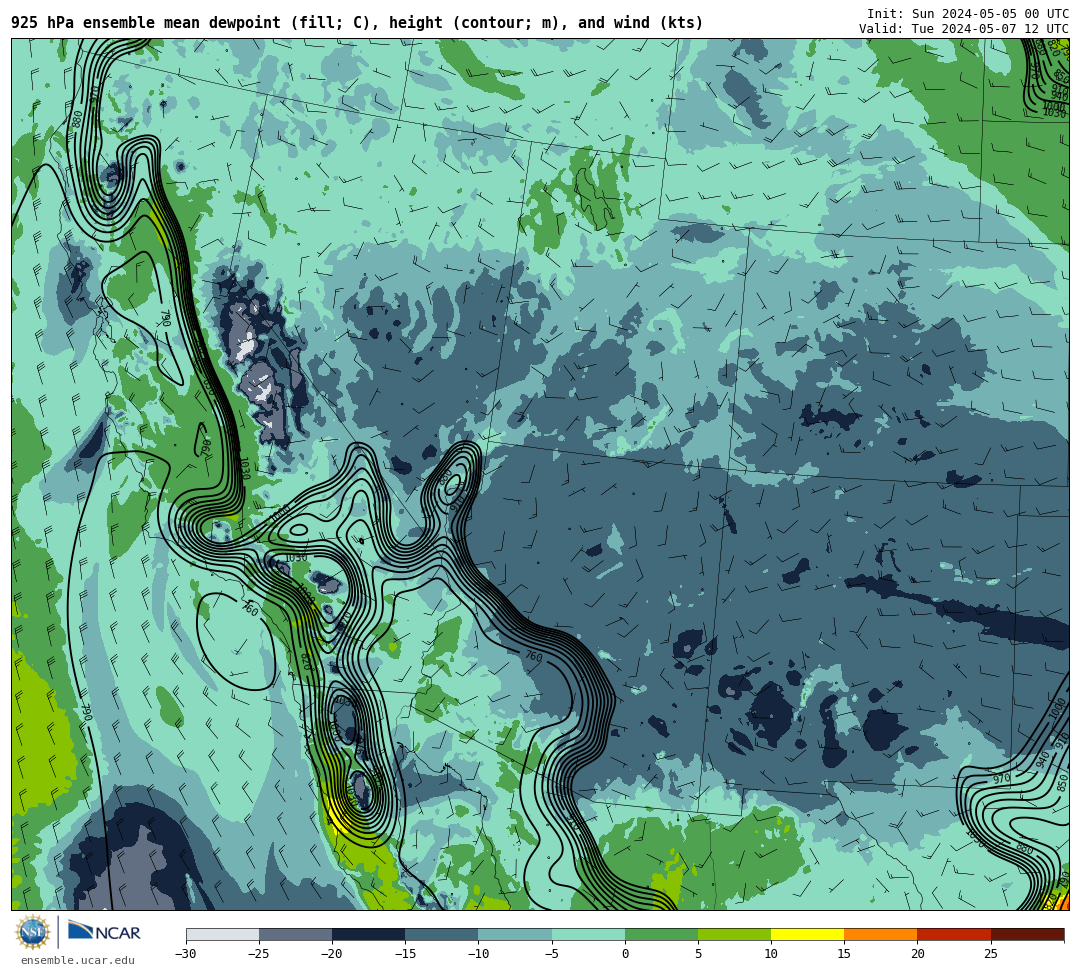Click the 0 to 5 green colorbar swatch
The image size is (1080, 973).
click(x=661, y=934)
